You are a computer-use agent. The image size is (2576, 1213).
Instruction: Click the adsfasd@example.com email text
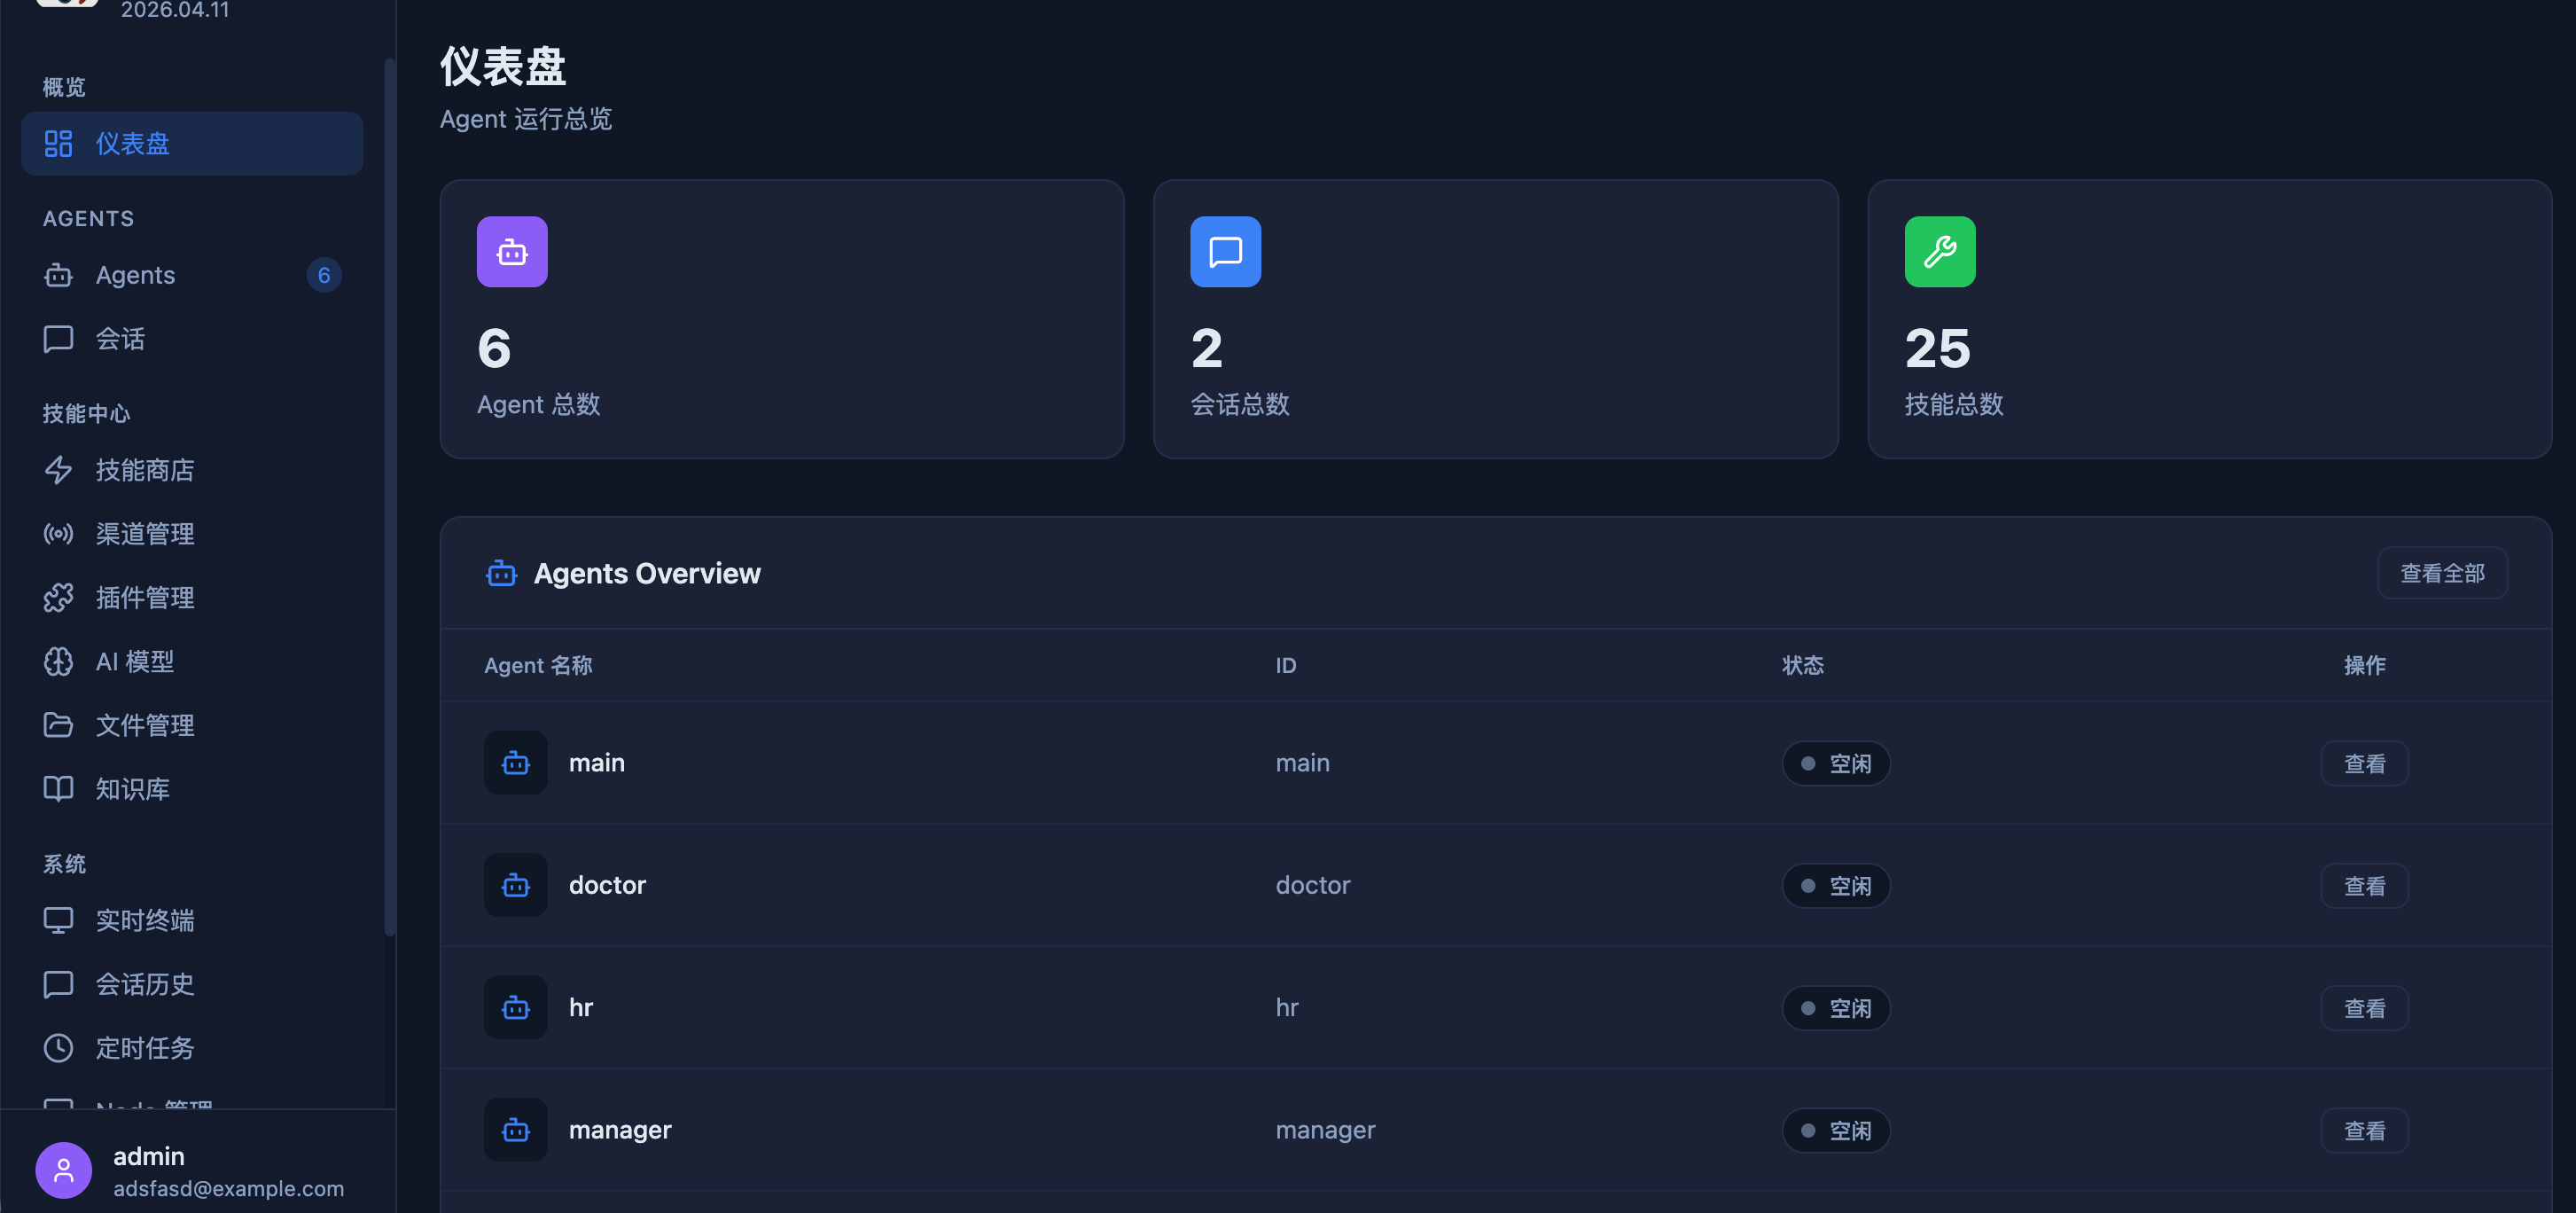coord(228,1188)
